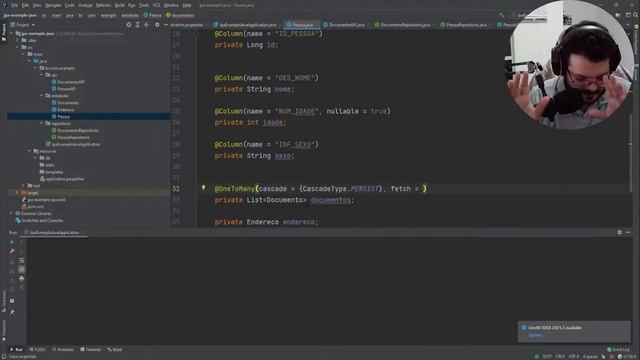Toggle the Project tool window side tab

[x=4, y=32]
